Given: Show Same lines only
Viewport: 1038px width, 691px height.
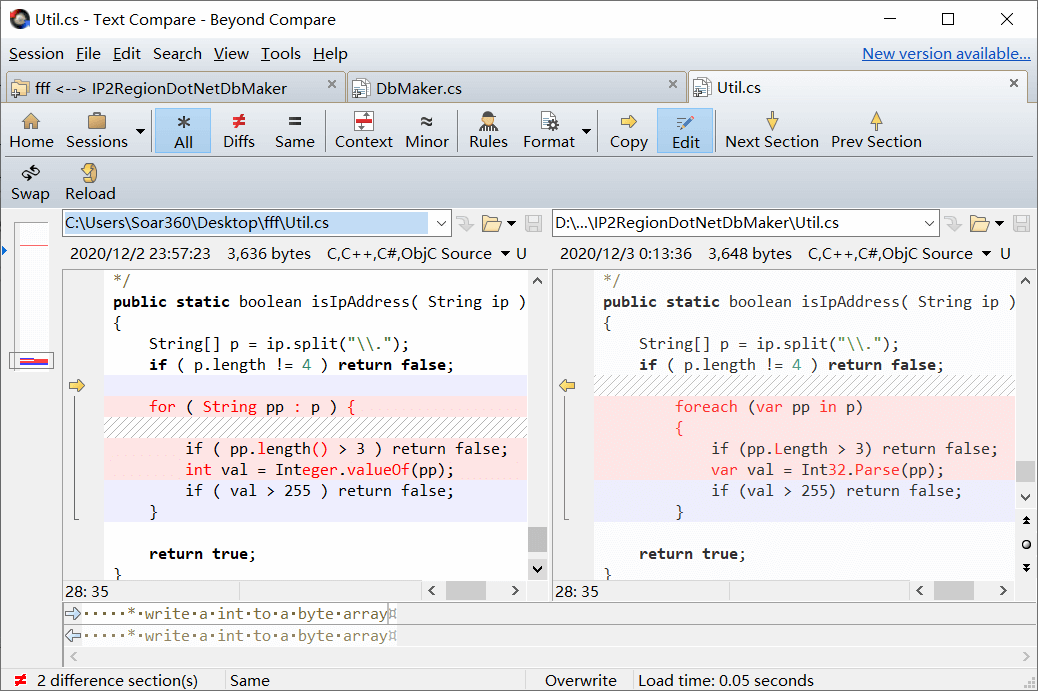Looking at the screenshot, I should click(x=294, y=130).
